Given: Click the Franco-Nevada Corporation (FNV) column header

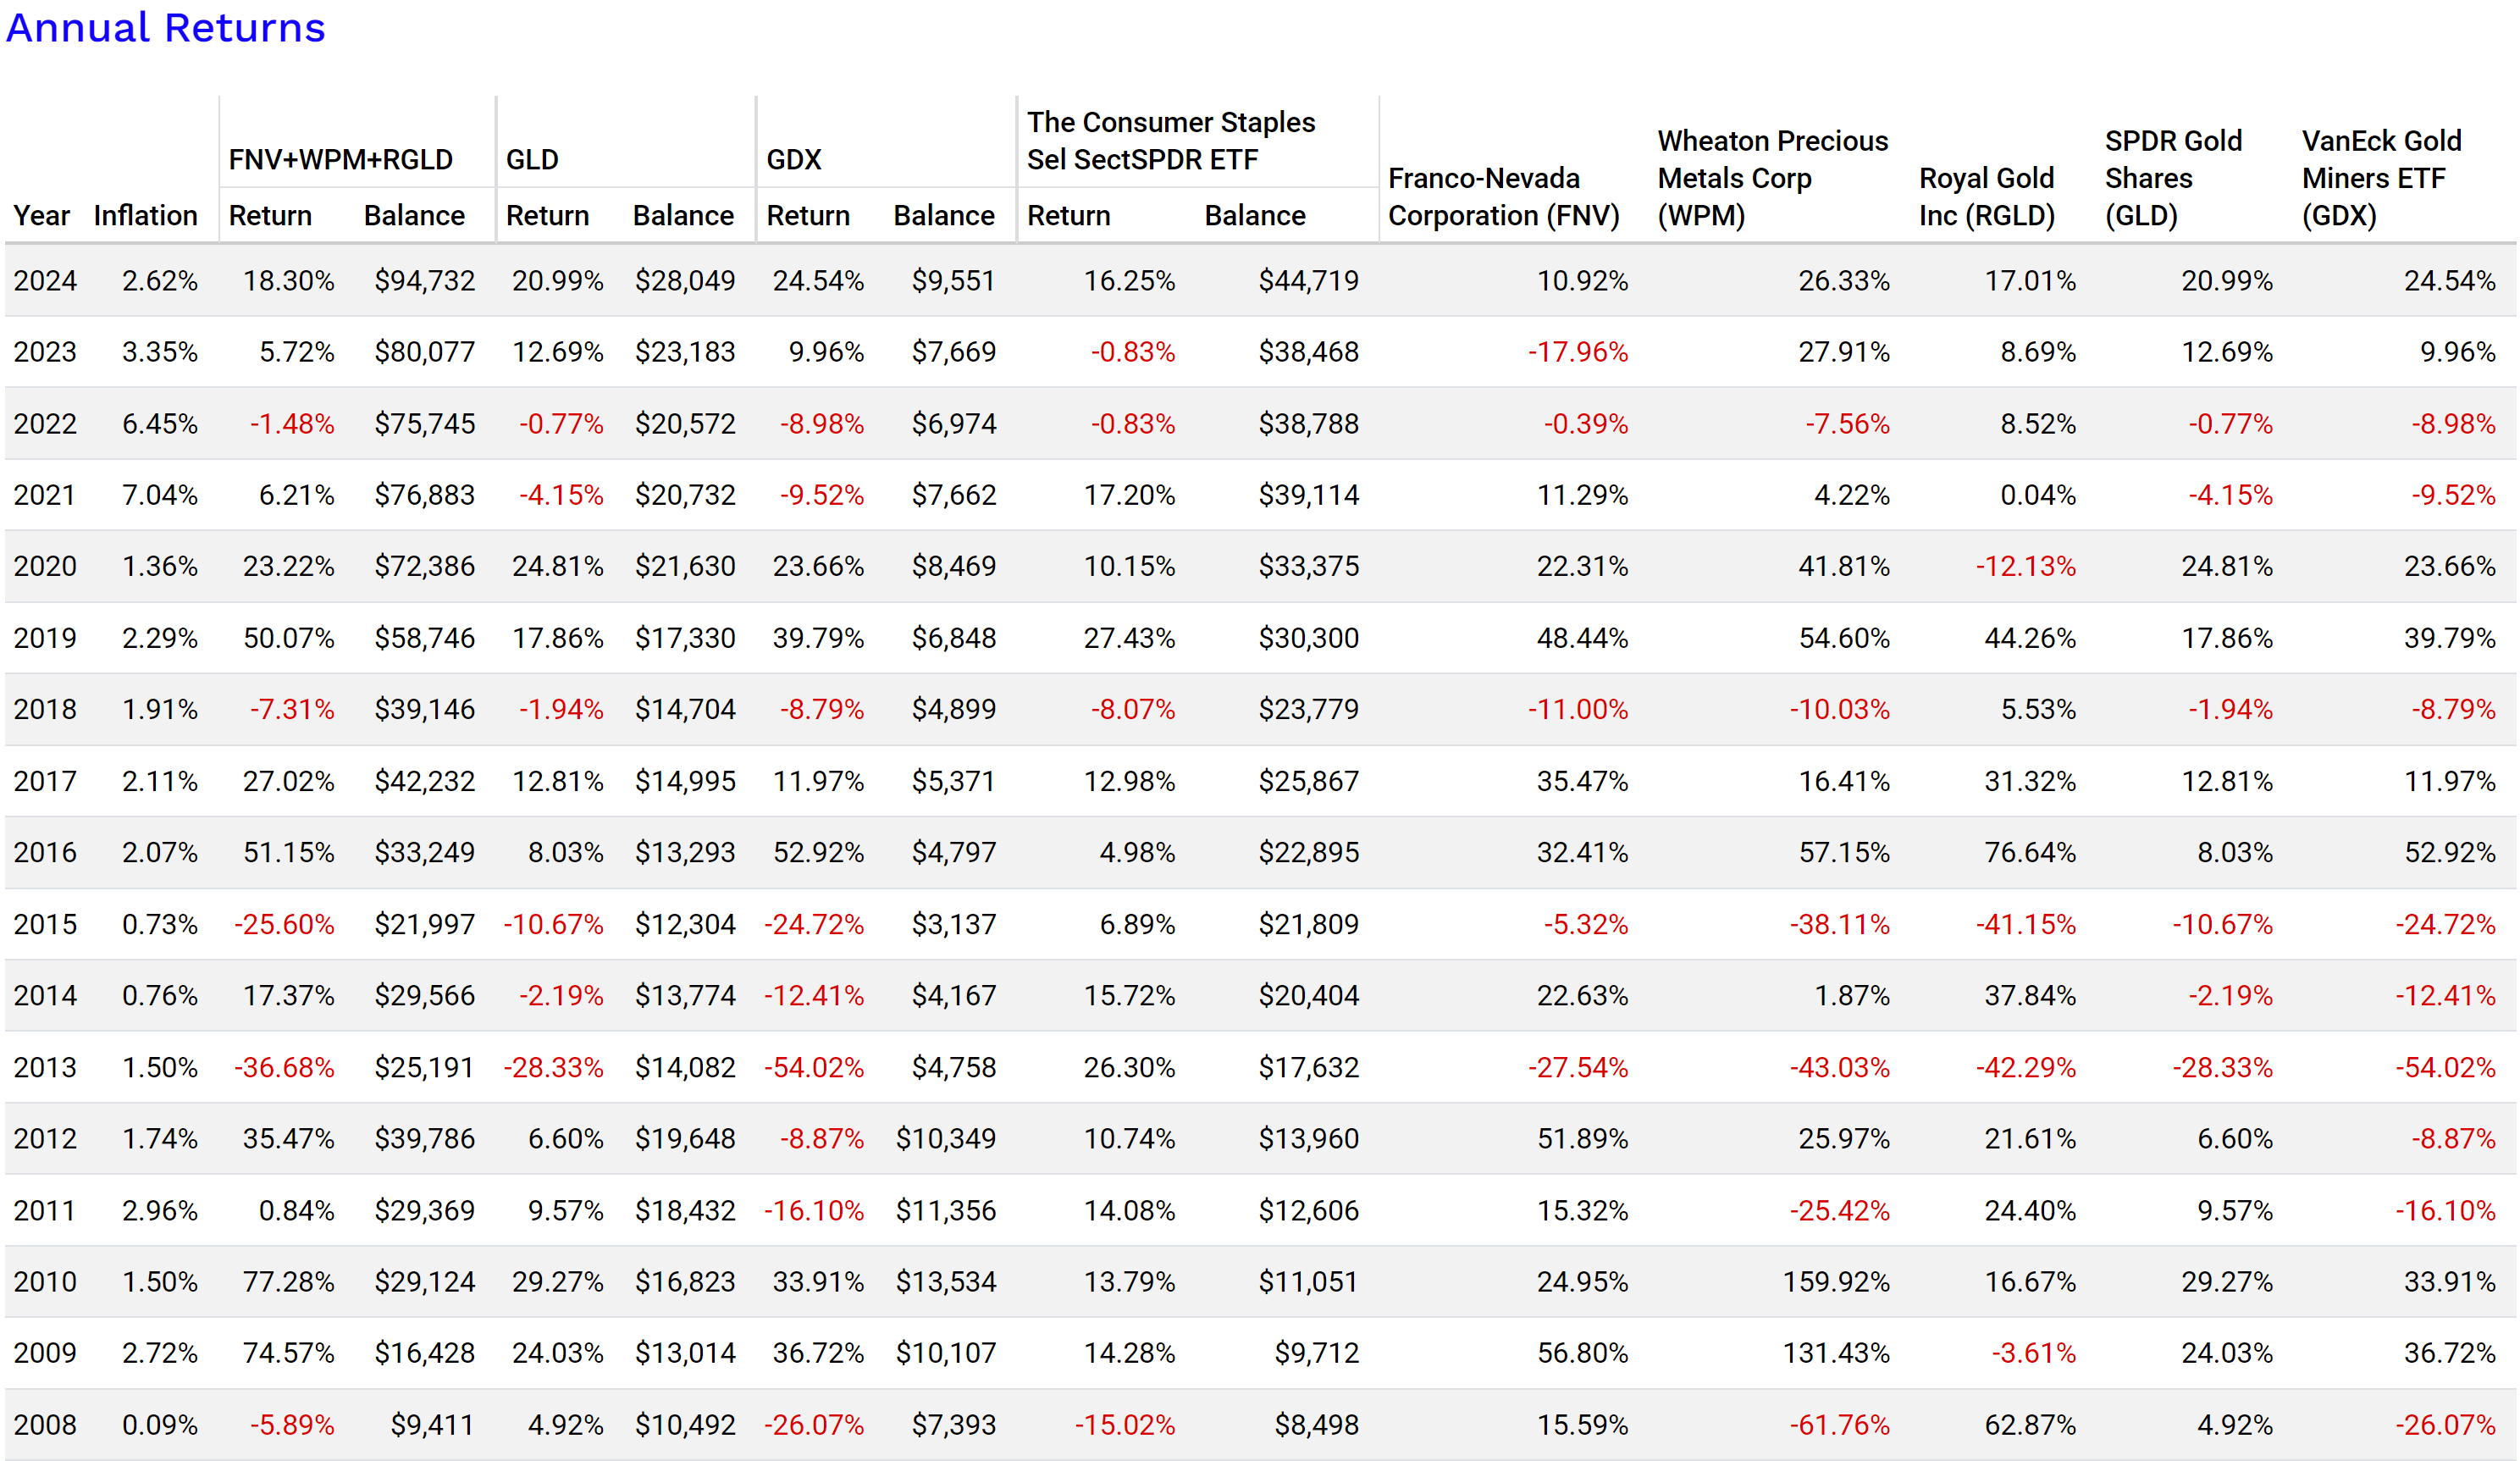Looking at the screenshot, I should coord(1503,197).
